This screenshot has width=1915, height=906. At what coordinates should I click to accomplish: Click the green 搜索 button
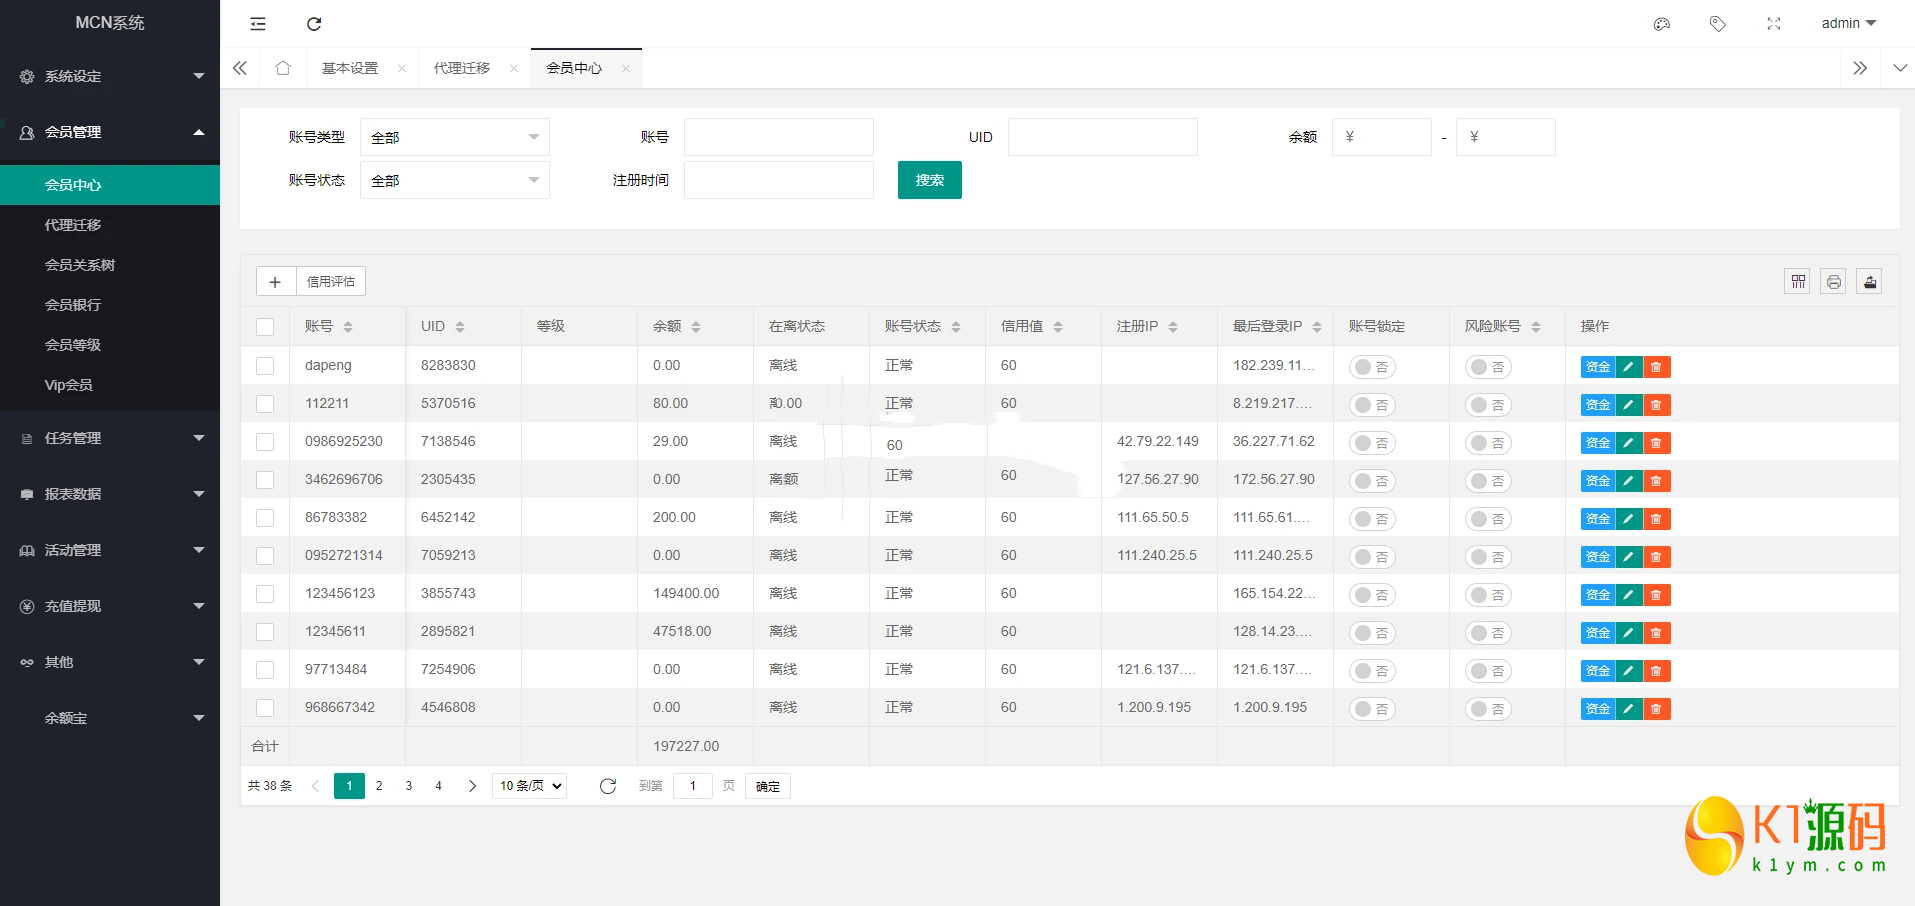(x=929, y=180)
